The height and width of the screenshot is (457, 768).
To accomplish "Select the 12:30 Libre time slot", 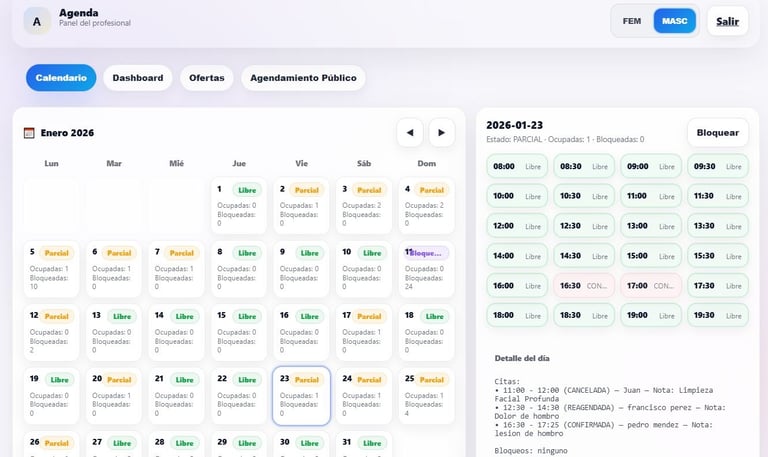I will [x=584, y=226].
